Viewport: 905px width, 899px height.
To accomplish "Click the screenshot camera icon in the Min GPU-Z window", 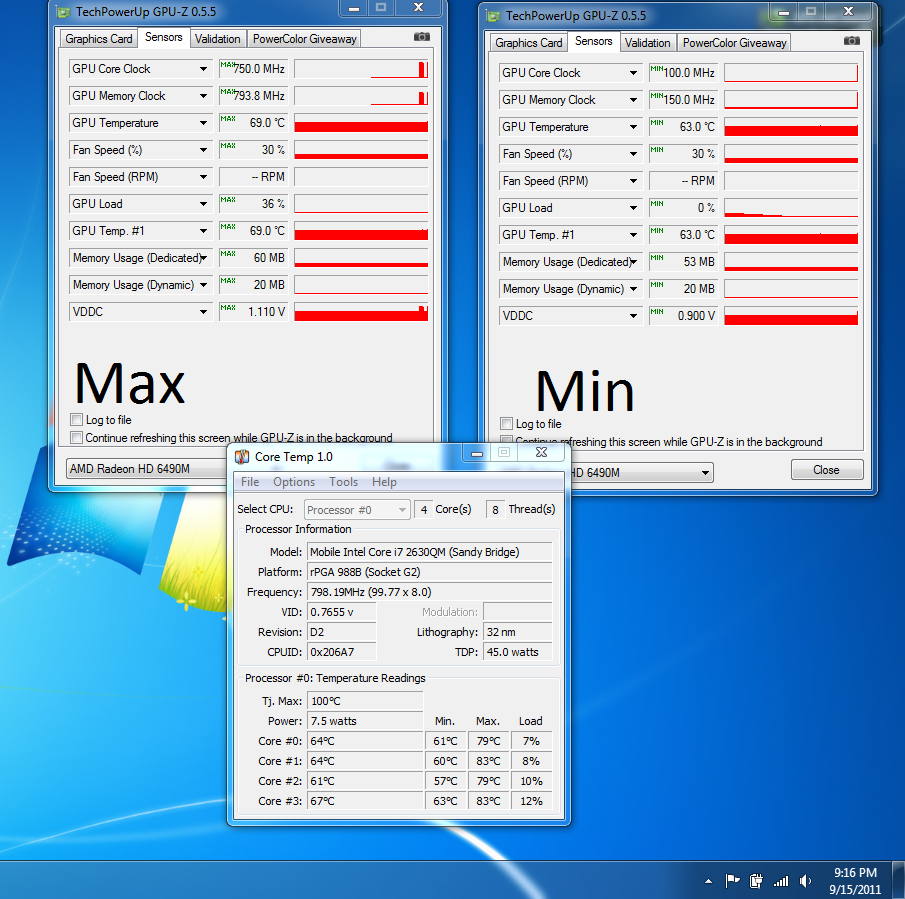I will point(851,41).
